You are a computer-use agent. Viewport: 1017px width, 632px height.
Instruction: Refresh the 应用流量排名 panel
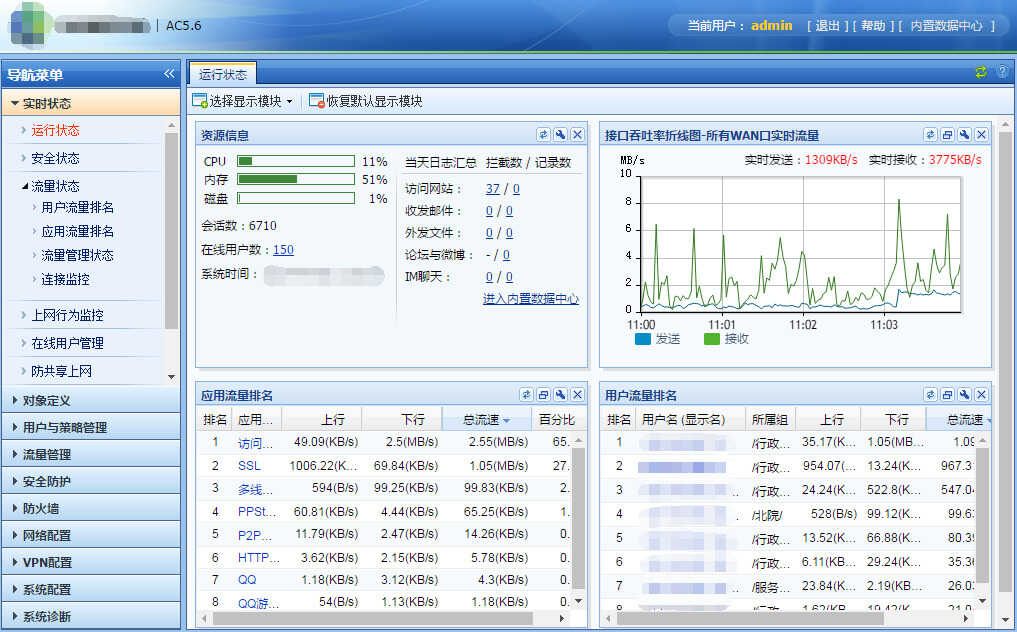click(x=527, y=395)
